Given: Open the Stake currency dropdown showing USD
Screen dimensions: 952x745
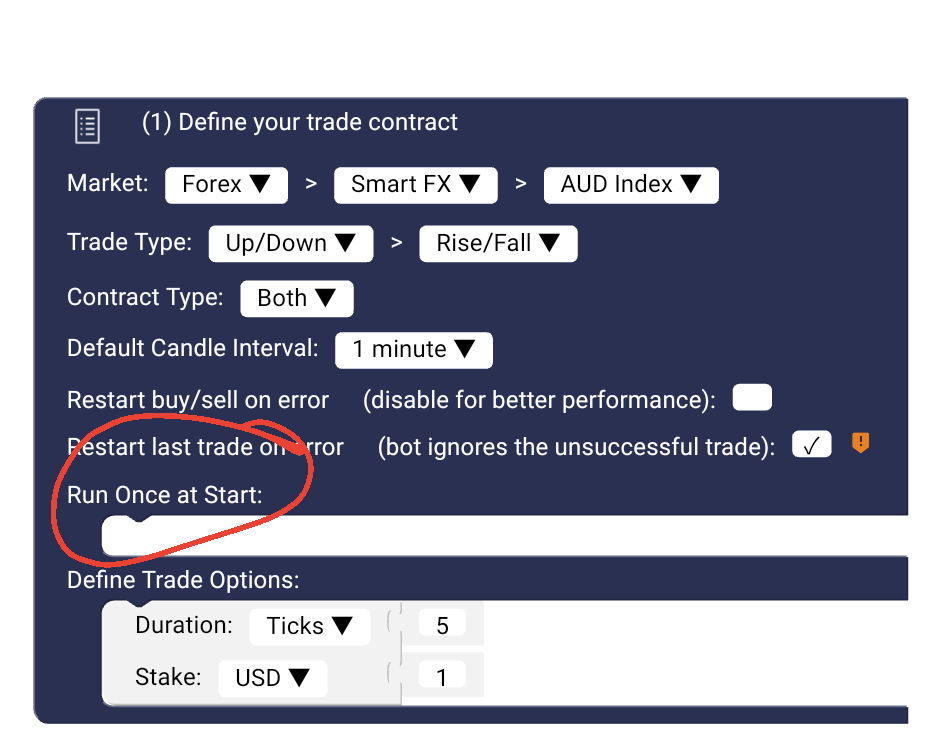Looking at the screenshot, I should point(272,677).
